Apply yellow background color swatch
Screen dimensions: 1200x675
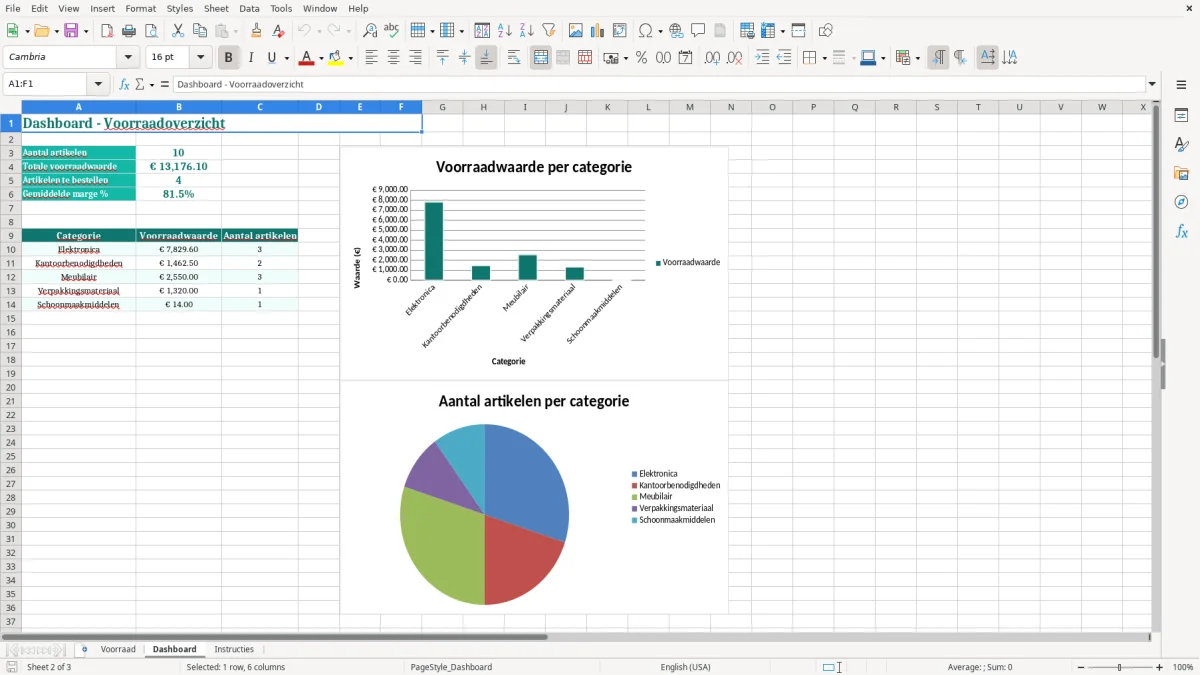click(336, 58)
